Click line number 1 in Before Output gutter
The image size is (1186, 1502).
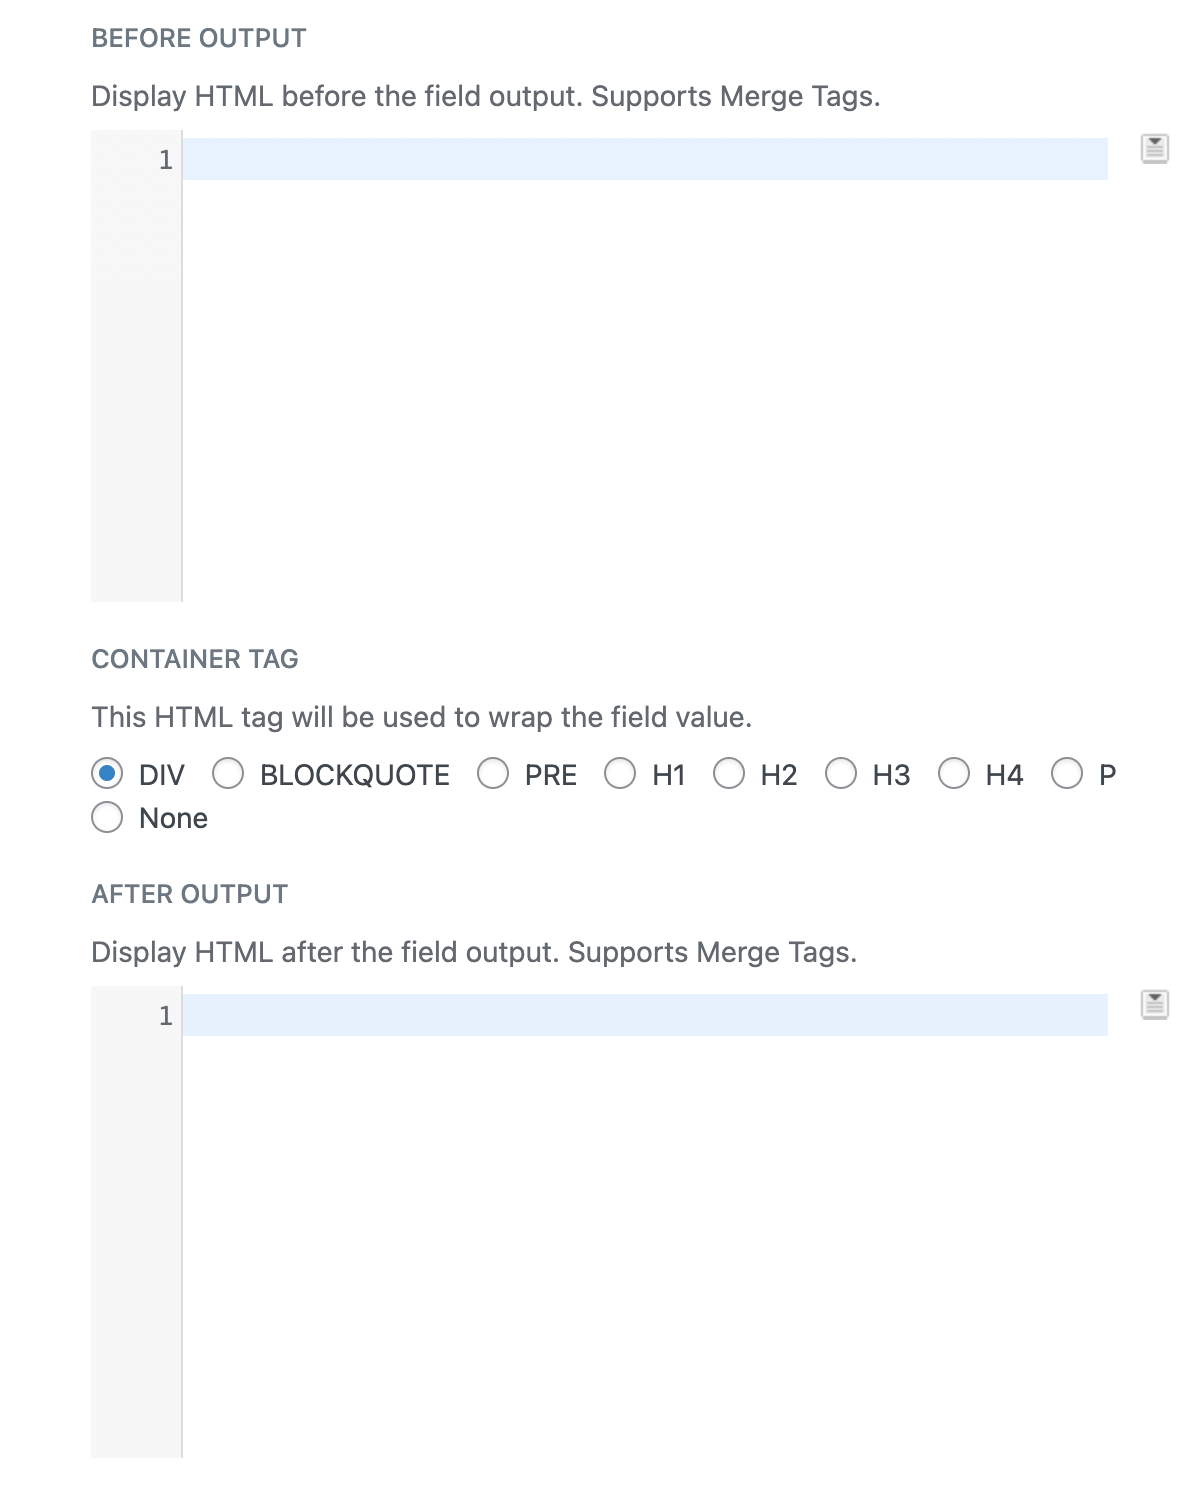click(x=166, y=160)
